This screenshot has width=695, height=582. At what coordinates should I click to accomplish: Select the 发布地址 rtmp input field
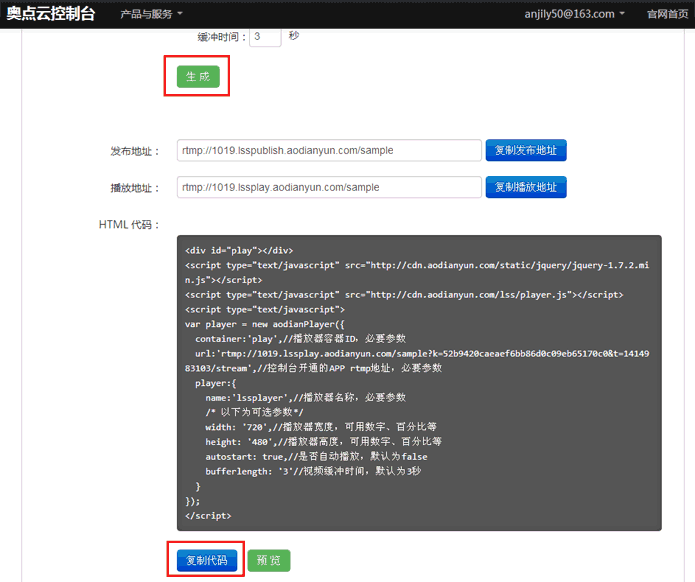[329, 150]
